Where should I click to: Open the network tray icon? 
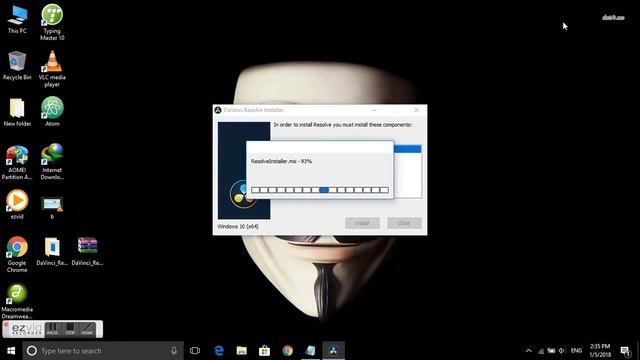point(540,351)
